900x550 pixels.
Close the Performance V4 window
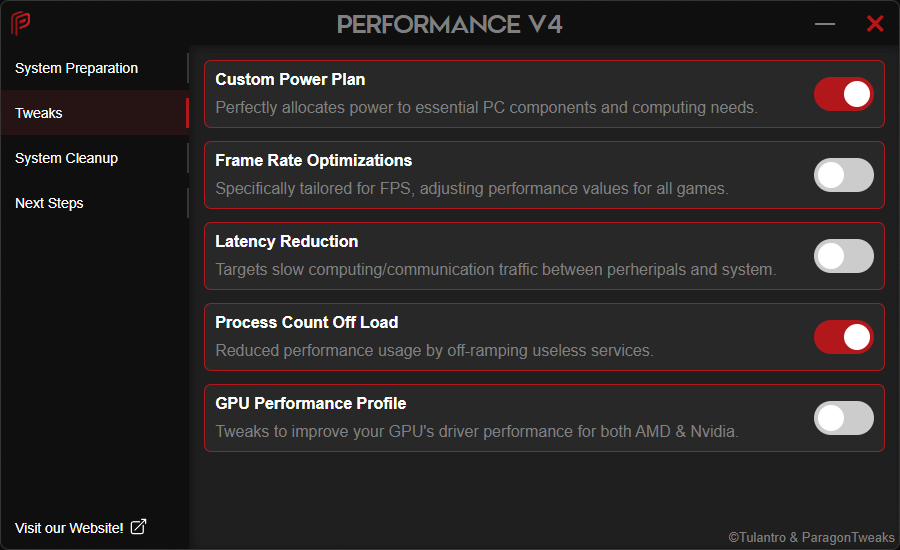click(875, 24)
